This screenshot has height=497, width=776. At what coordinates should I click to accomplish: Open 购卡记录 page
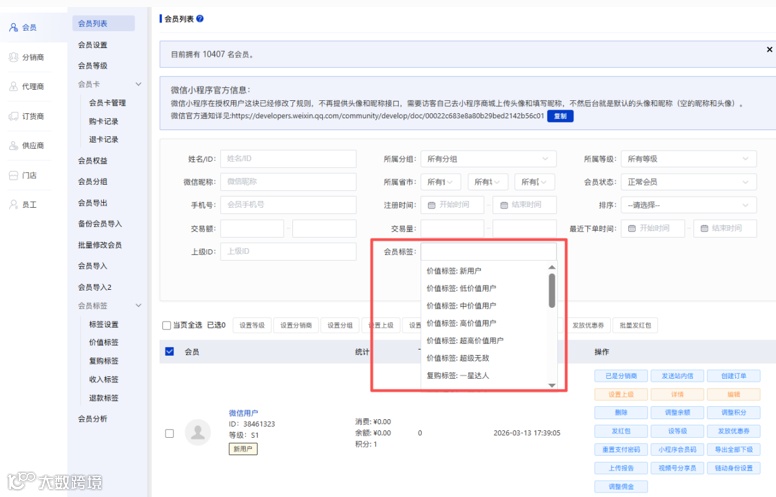(103, 121)
